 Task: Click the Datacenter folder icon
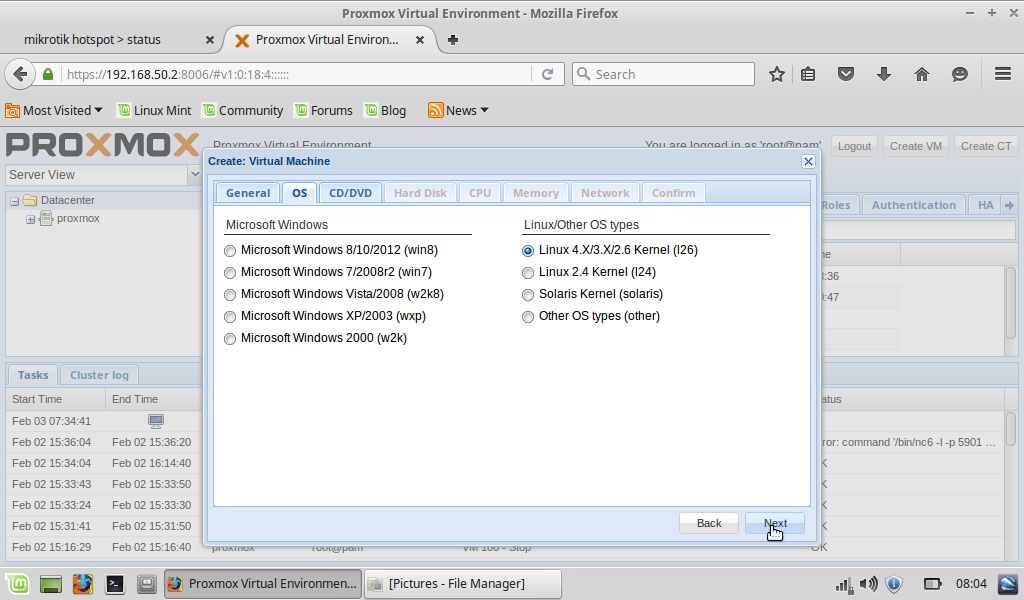[x=29, y=200]
